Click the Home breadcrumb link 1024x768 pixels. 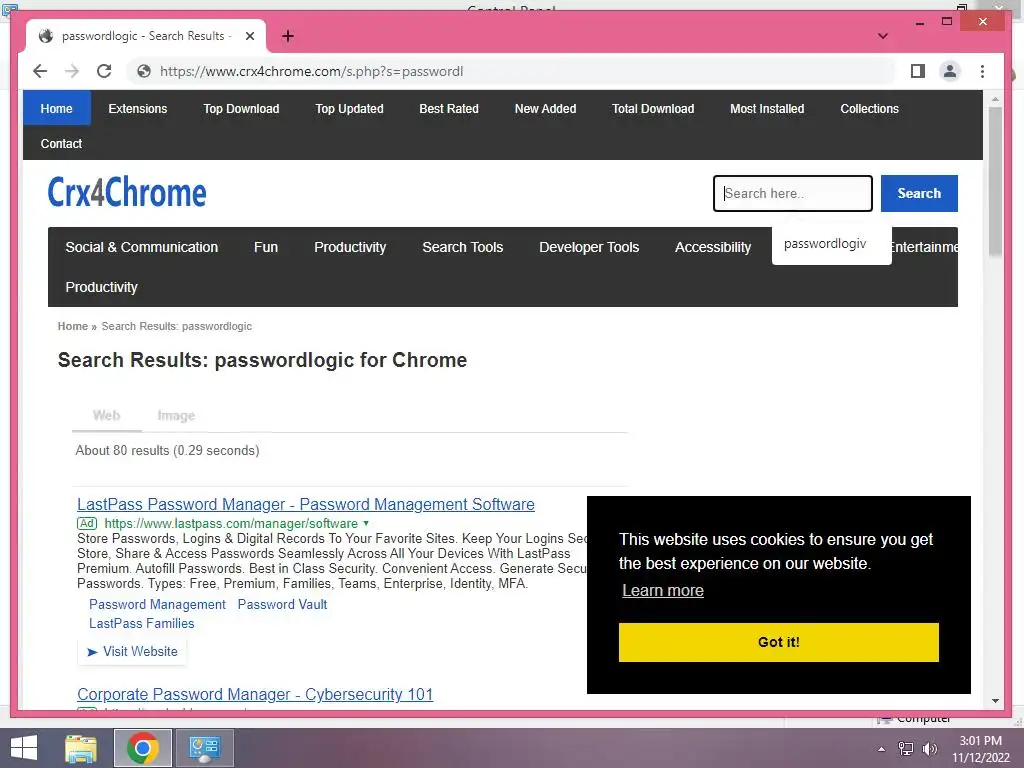click(72, 326)
